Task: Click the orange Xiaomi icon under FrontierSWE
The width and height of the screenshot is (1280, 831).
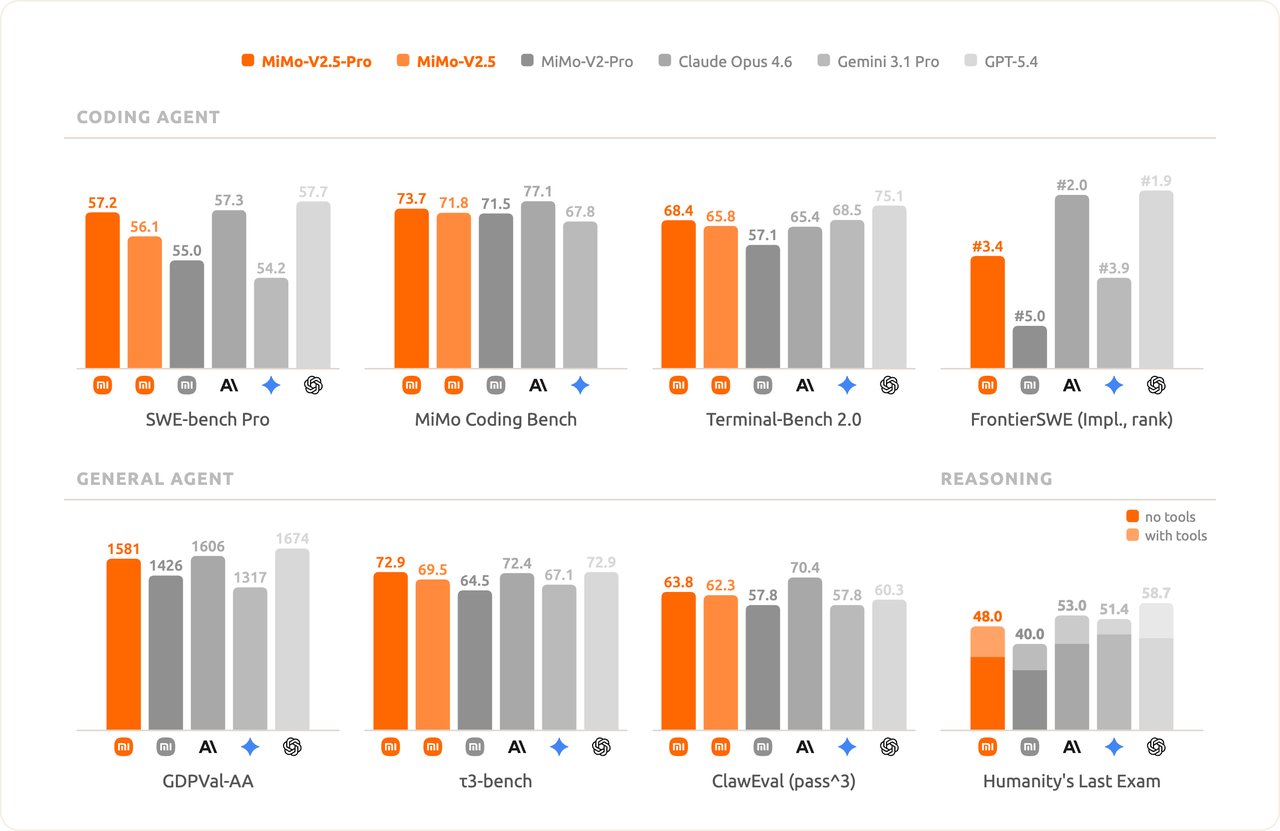Action: 987,385
